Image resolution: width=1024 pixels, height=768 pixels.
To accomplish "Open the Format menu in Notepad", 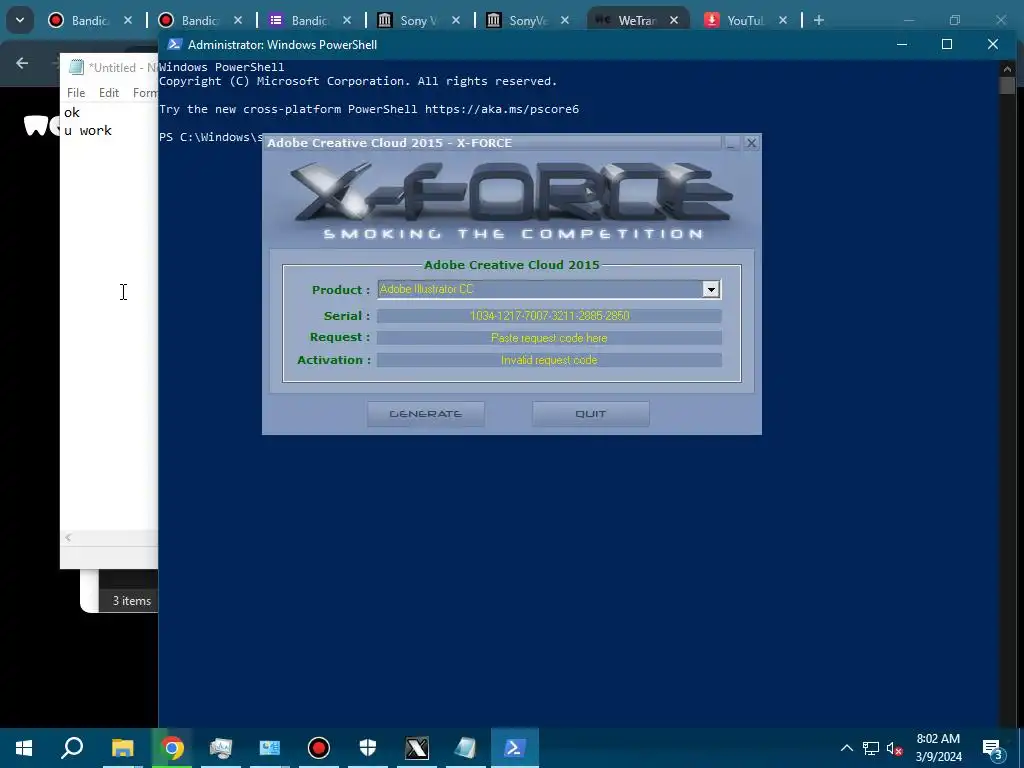I will 144,93.
